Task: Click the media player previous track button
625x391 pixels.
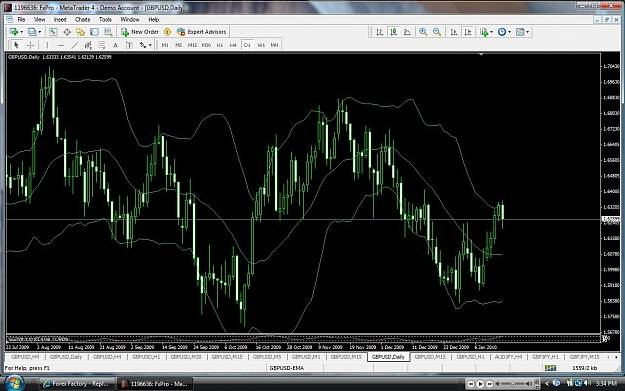Action: [x=471, y=384]
